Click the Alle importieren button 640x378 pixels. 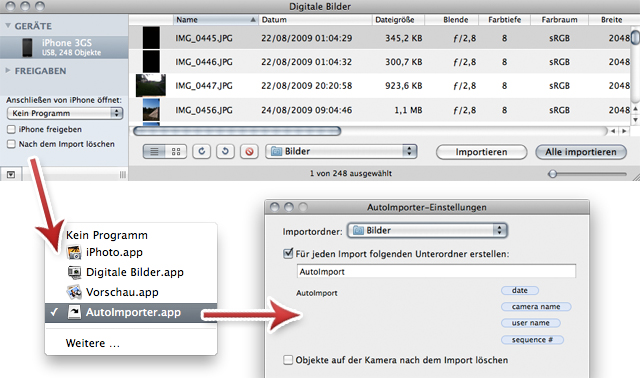pyautogui.click(x=581, y=152)
